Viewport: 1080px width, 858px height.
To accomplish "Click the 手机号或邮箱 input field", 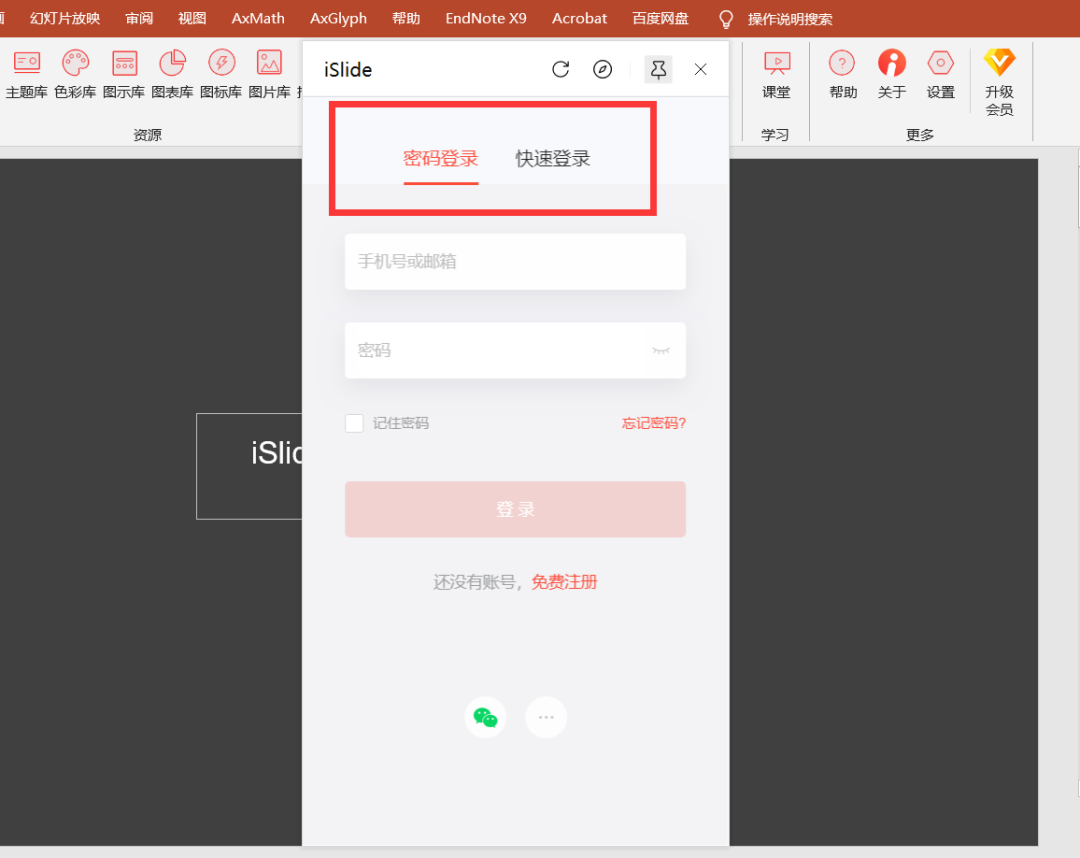I will point(515,262).
